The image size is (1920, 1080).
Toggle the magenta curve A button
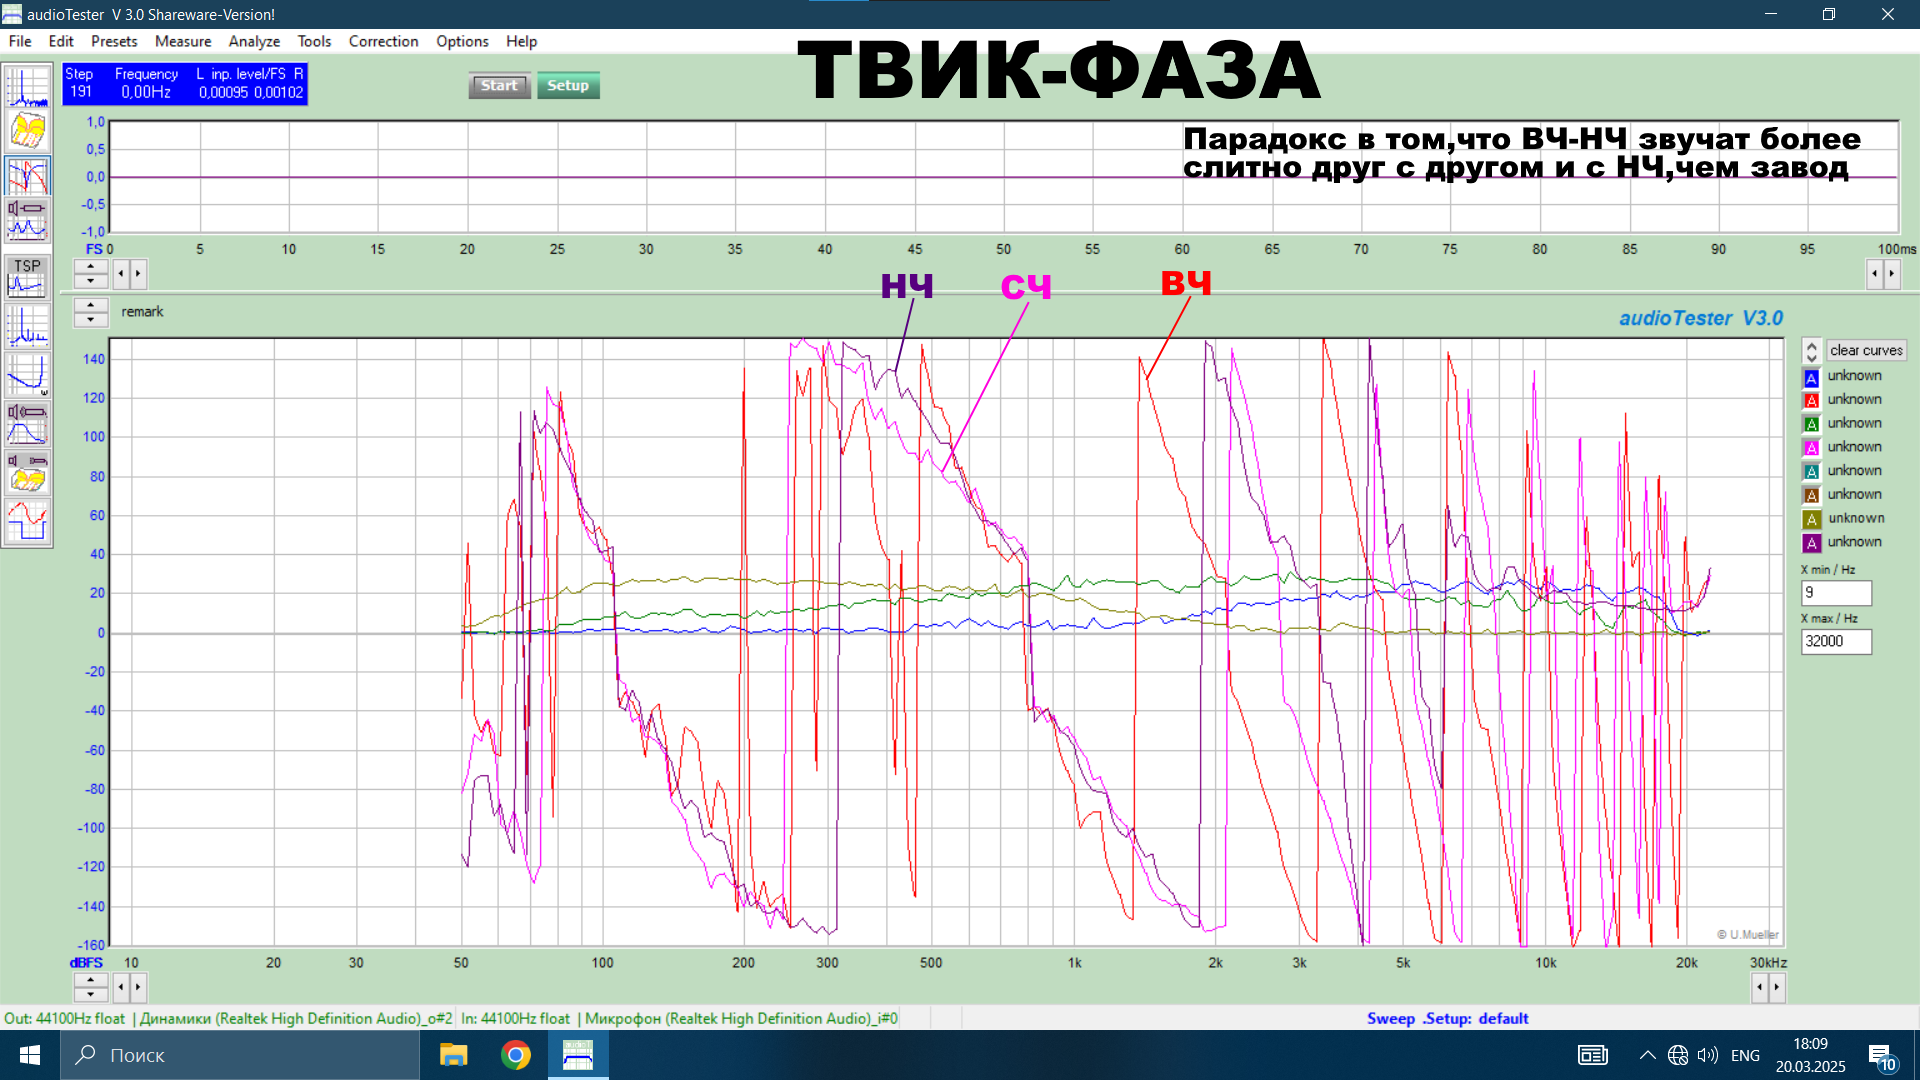[1811, 448]
